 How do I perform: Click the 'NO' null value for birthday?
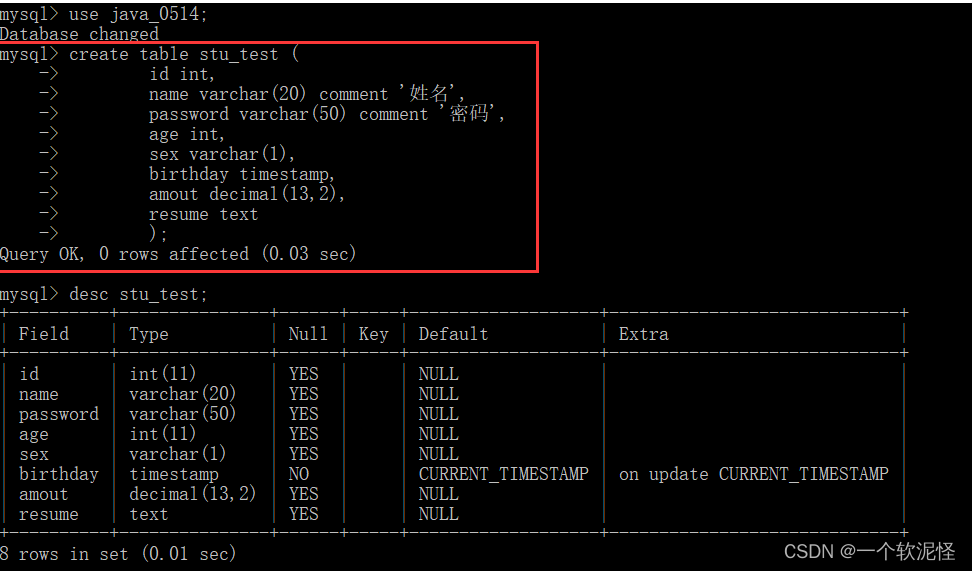[x=299, y=474]
